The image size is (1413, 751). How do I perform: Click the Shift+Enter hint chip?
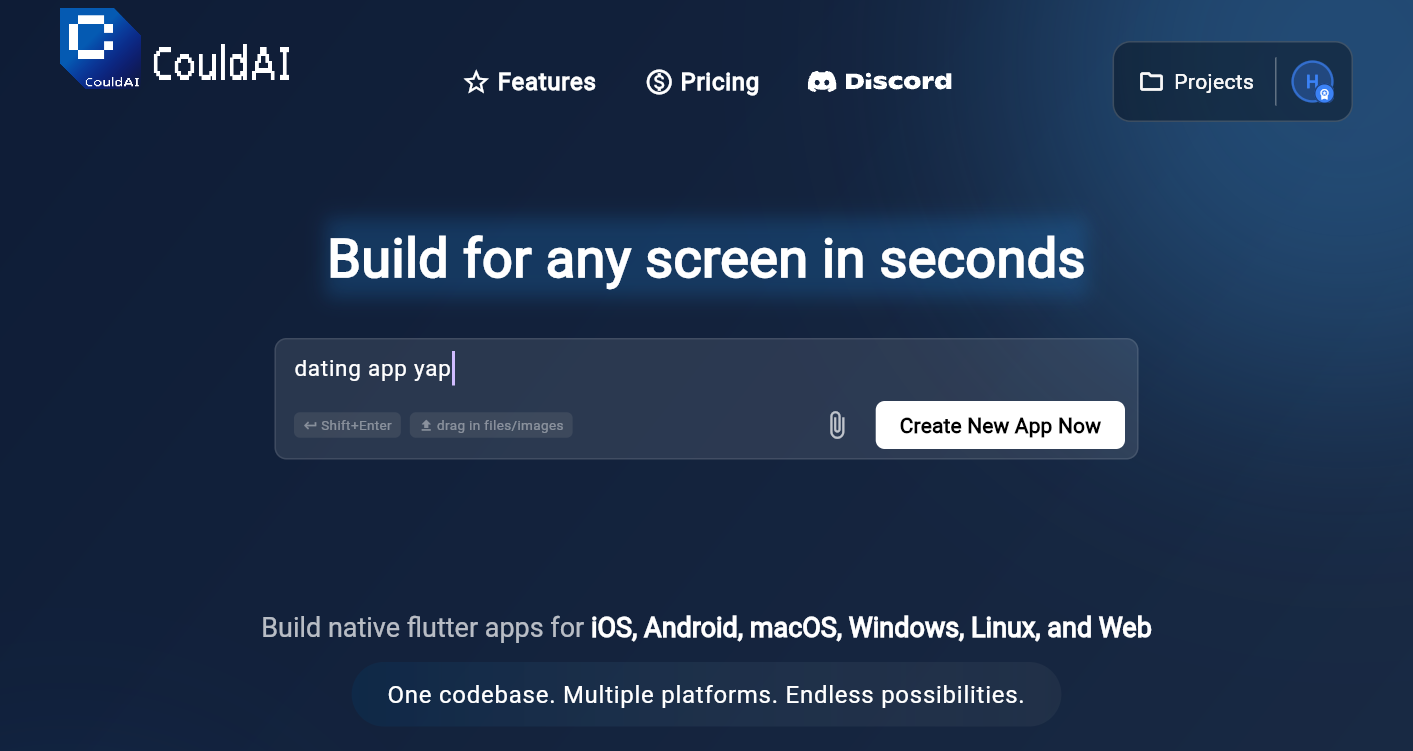tap(347, 425)
